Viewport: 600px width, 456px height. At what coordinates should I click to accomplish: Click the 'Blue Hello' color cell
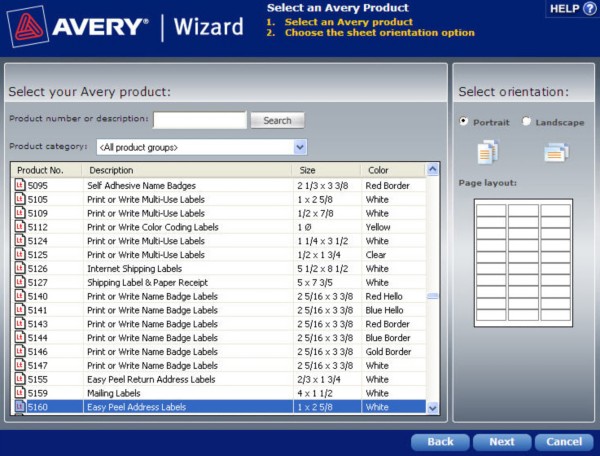click(384, 310)
